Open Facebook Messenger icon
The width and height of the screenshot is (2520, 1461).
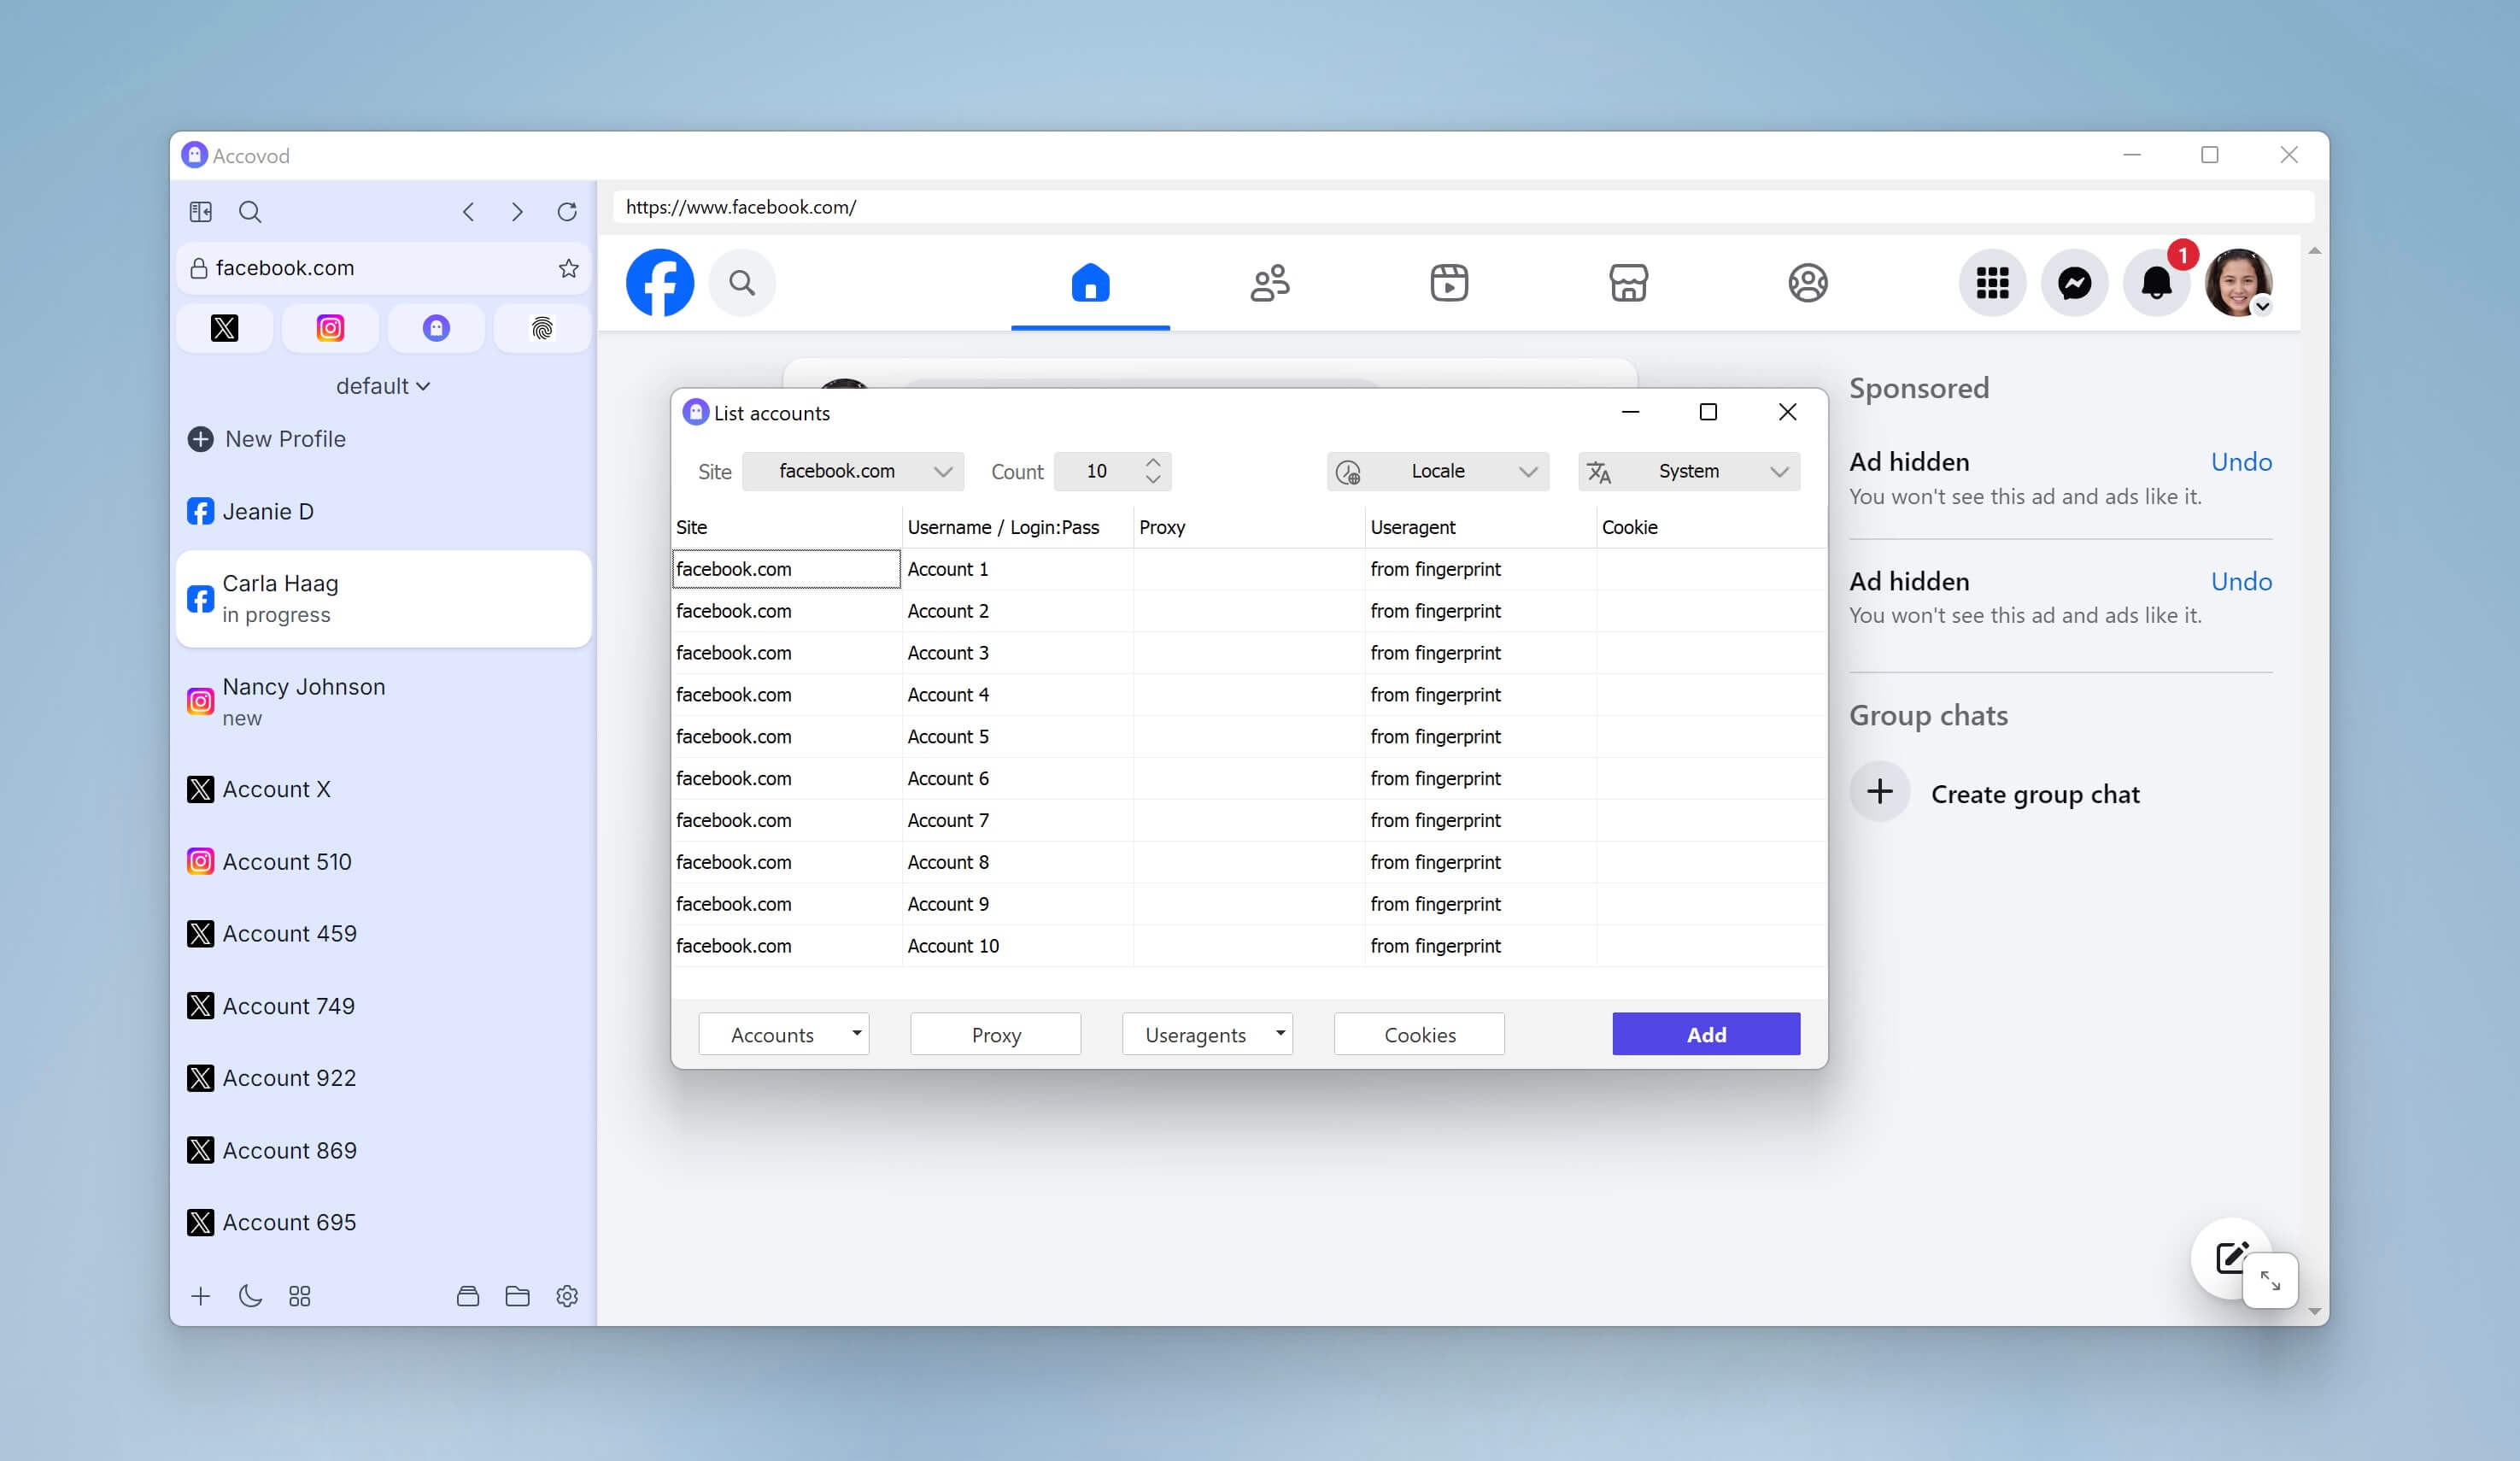[2074, 283]
